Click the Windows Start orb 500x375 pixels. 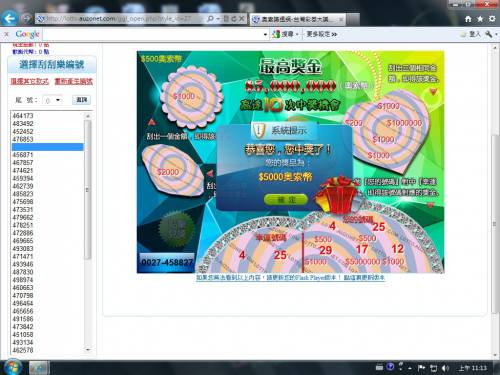click(12, 367)
